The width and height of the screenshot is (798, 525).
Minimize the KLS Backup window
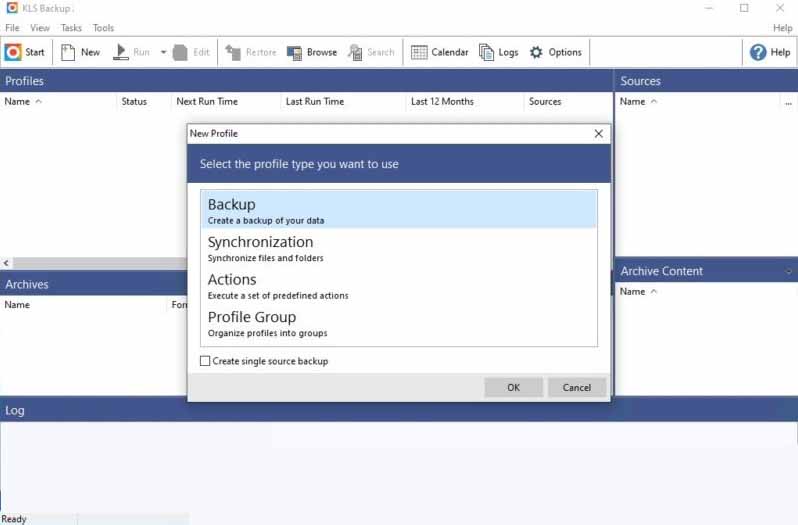click(x=708, y=8)
